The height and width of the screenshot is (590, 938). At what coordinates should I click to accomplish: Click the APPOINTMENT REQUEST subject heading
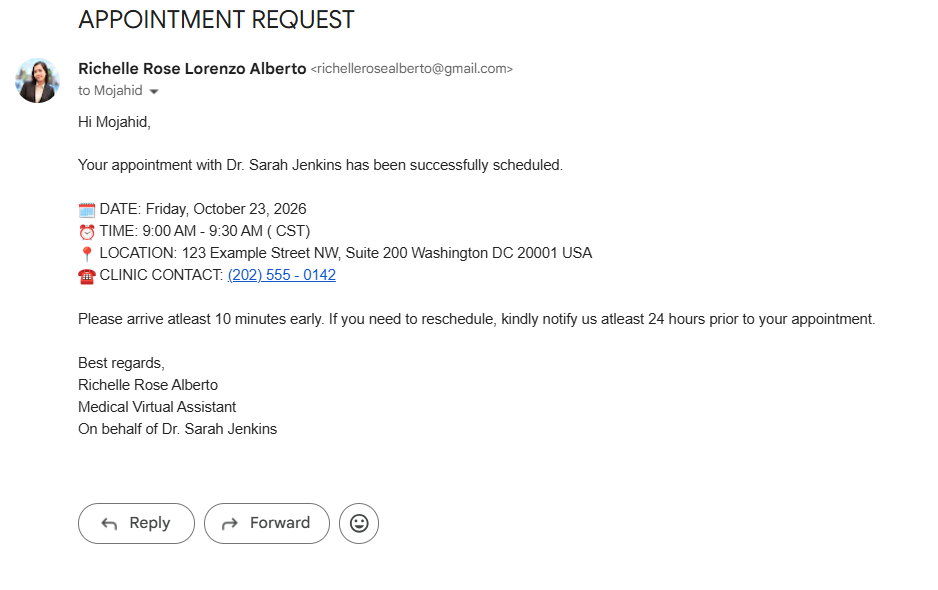217,20
